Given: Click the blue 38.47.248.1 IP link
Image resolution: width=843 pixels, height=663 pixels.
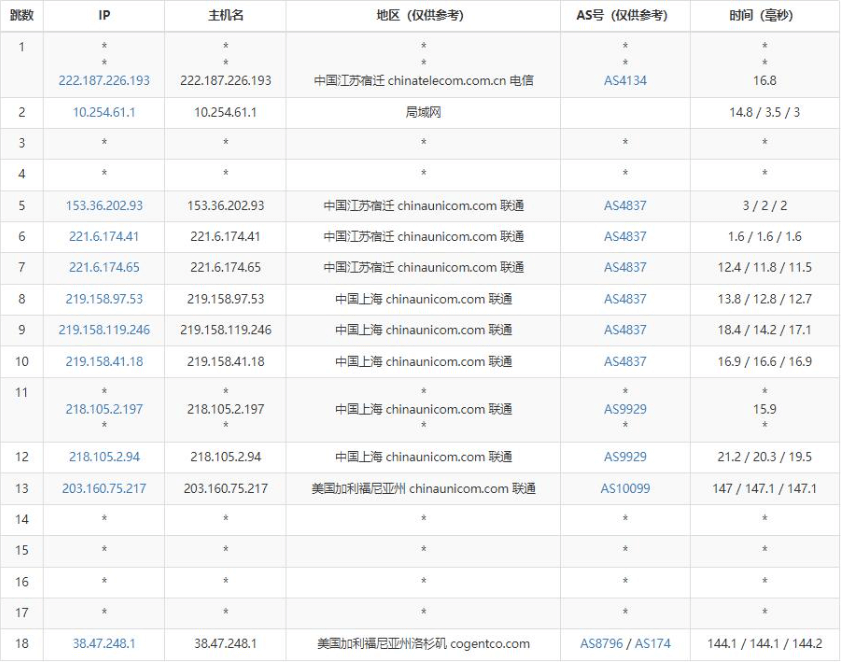Looking at the screenshot, I should tap(104, 644).
